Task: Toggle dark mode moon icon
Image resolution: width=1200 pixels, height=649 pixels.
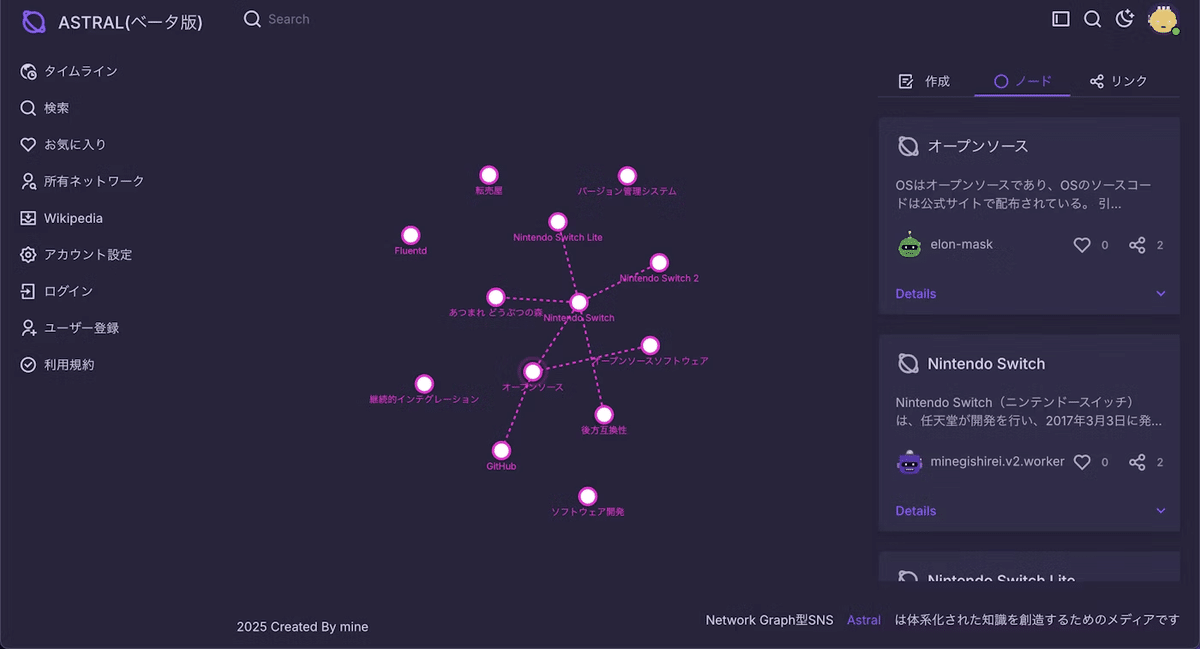Action: pos(1124,18)
